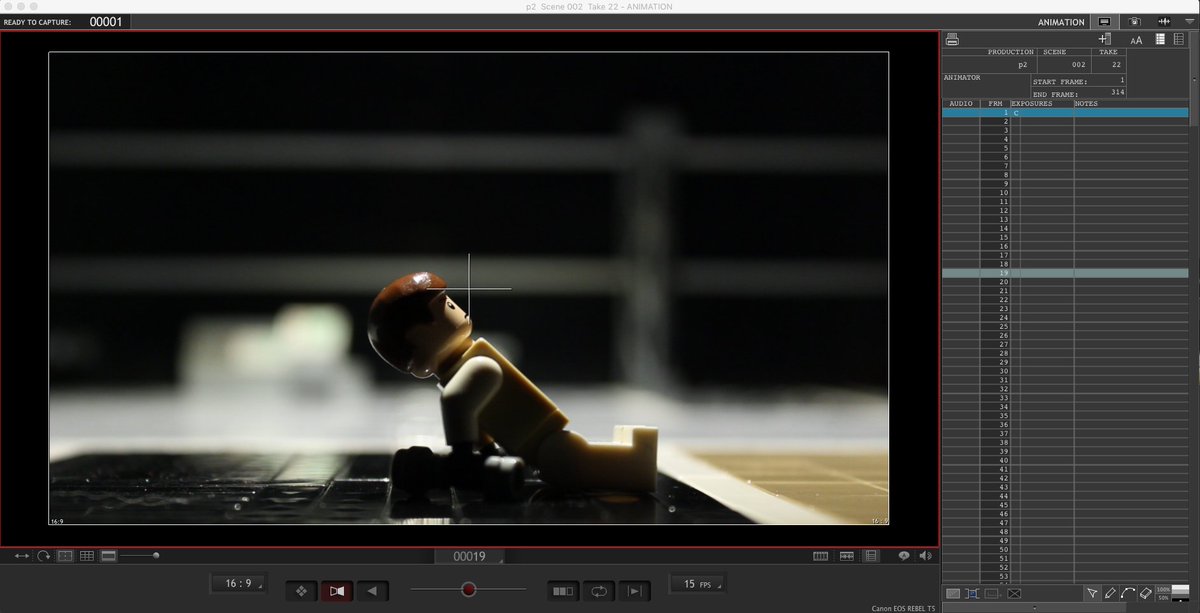Click the ANIMATION workspace label

(x=1061, y=22)
